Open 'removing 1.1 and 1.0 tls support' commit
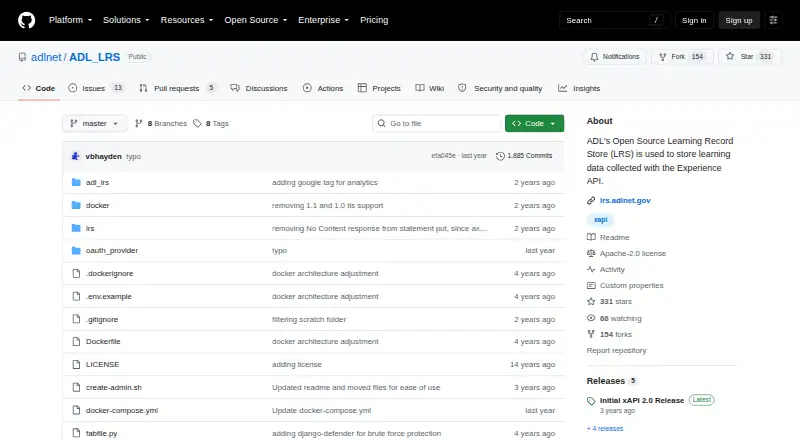800x440 pixels. click(328, 205)
